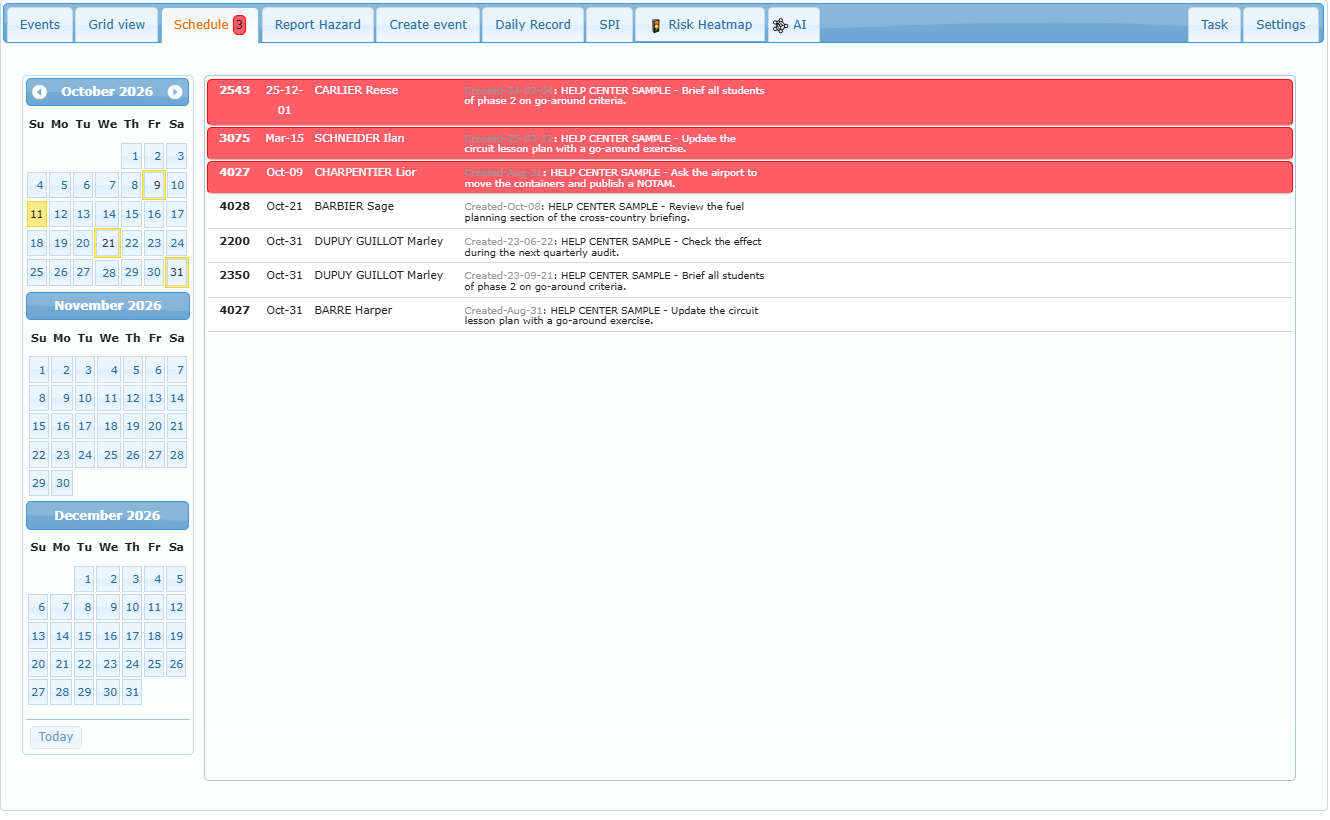Open the Grid view tab
This screenshot has width=1330, height=820.
pos(117,25)
